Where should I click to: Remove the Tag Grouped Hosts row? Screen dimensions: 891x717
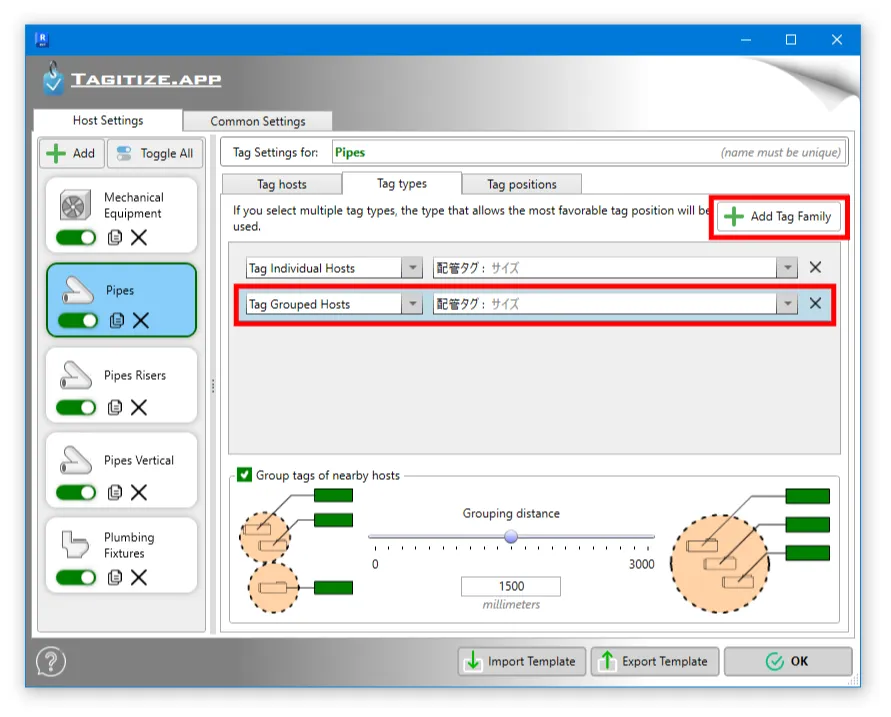(x=815, y=304)
